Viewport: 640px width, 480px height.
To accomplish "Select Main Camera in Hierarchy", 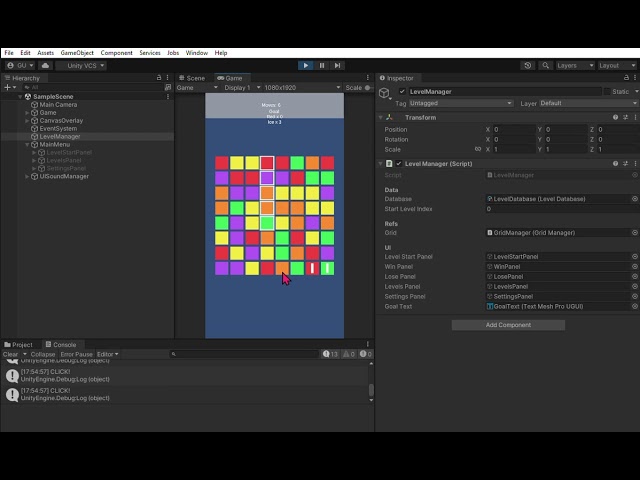I will pyautogui.click(x=58, y=104).
